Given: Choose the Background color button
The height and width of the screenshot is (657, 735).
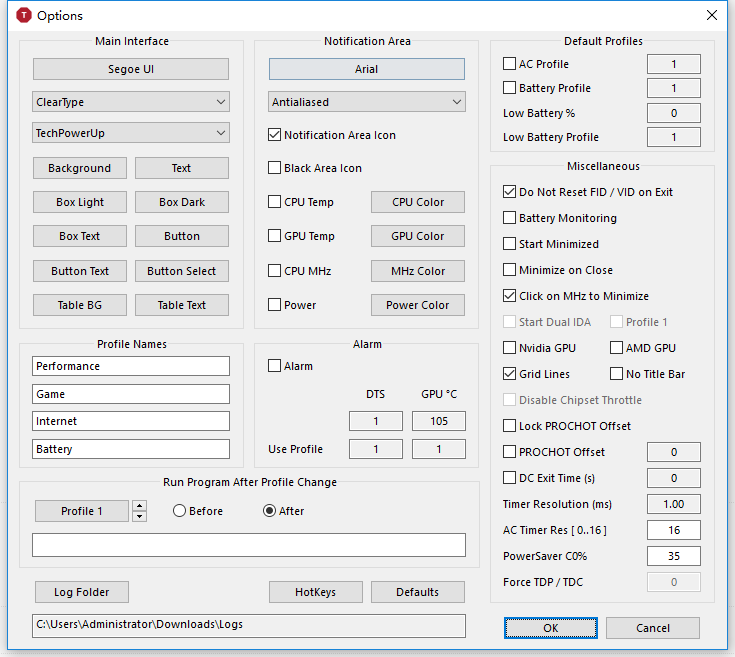Looking at the screenshot, I should (79, 168).
